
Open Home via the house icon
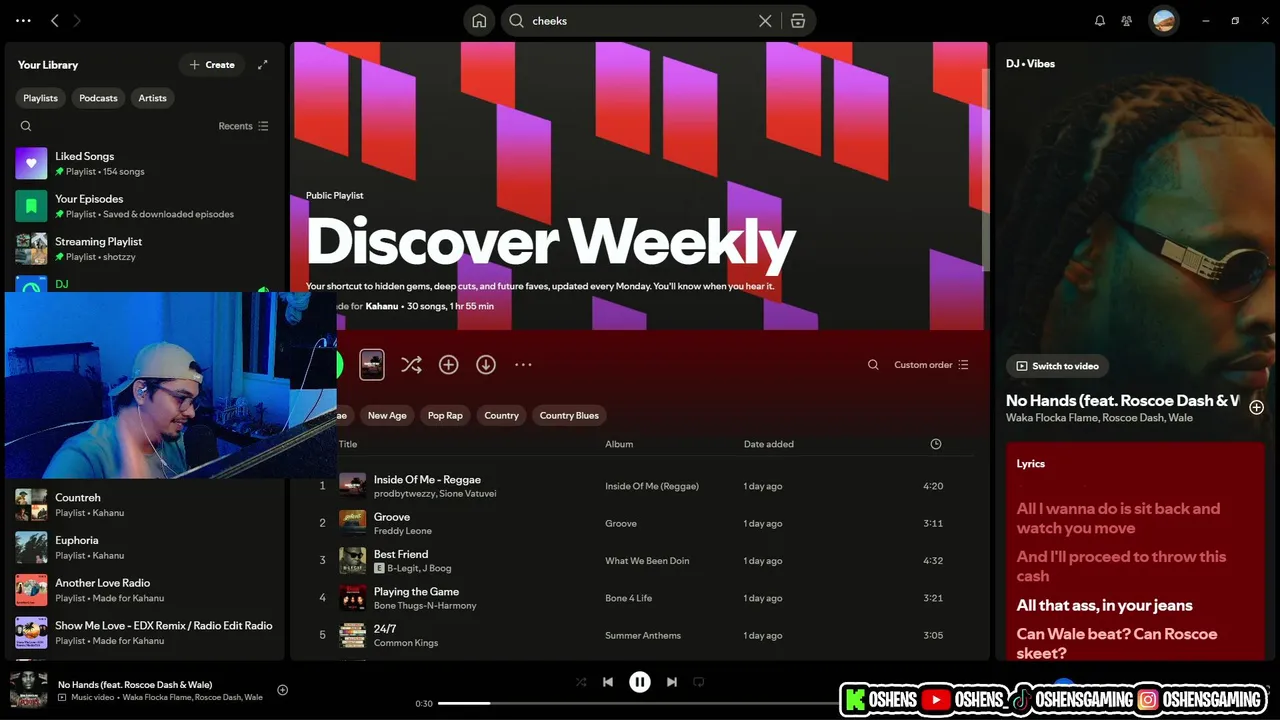pyautogui.click(x=479, y=21)
